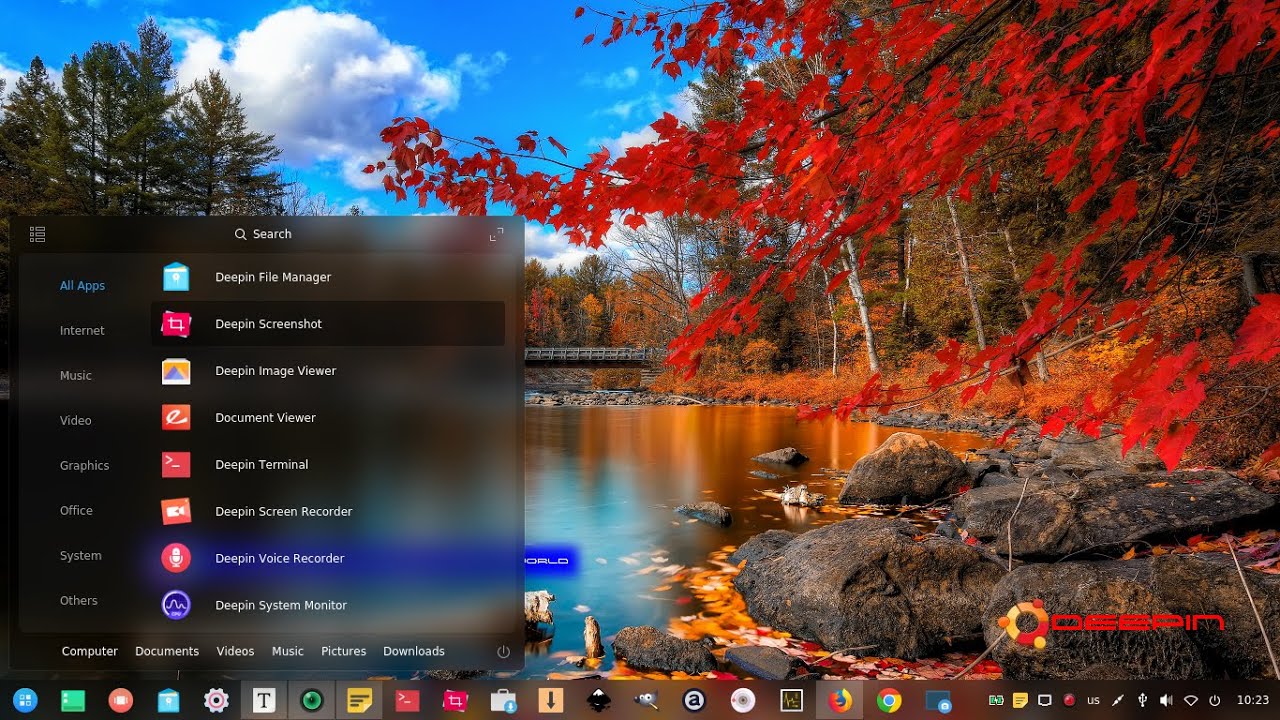Screen dimensions: 1280x720
Task: Select the Graphics category
Action: pos(84,466)
